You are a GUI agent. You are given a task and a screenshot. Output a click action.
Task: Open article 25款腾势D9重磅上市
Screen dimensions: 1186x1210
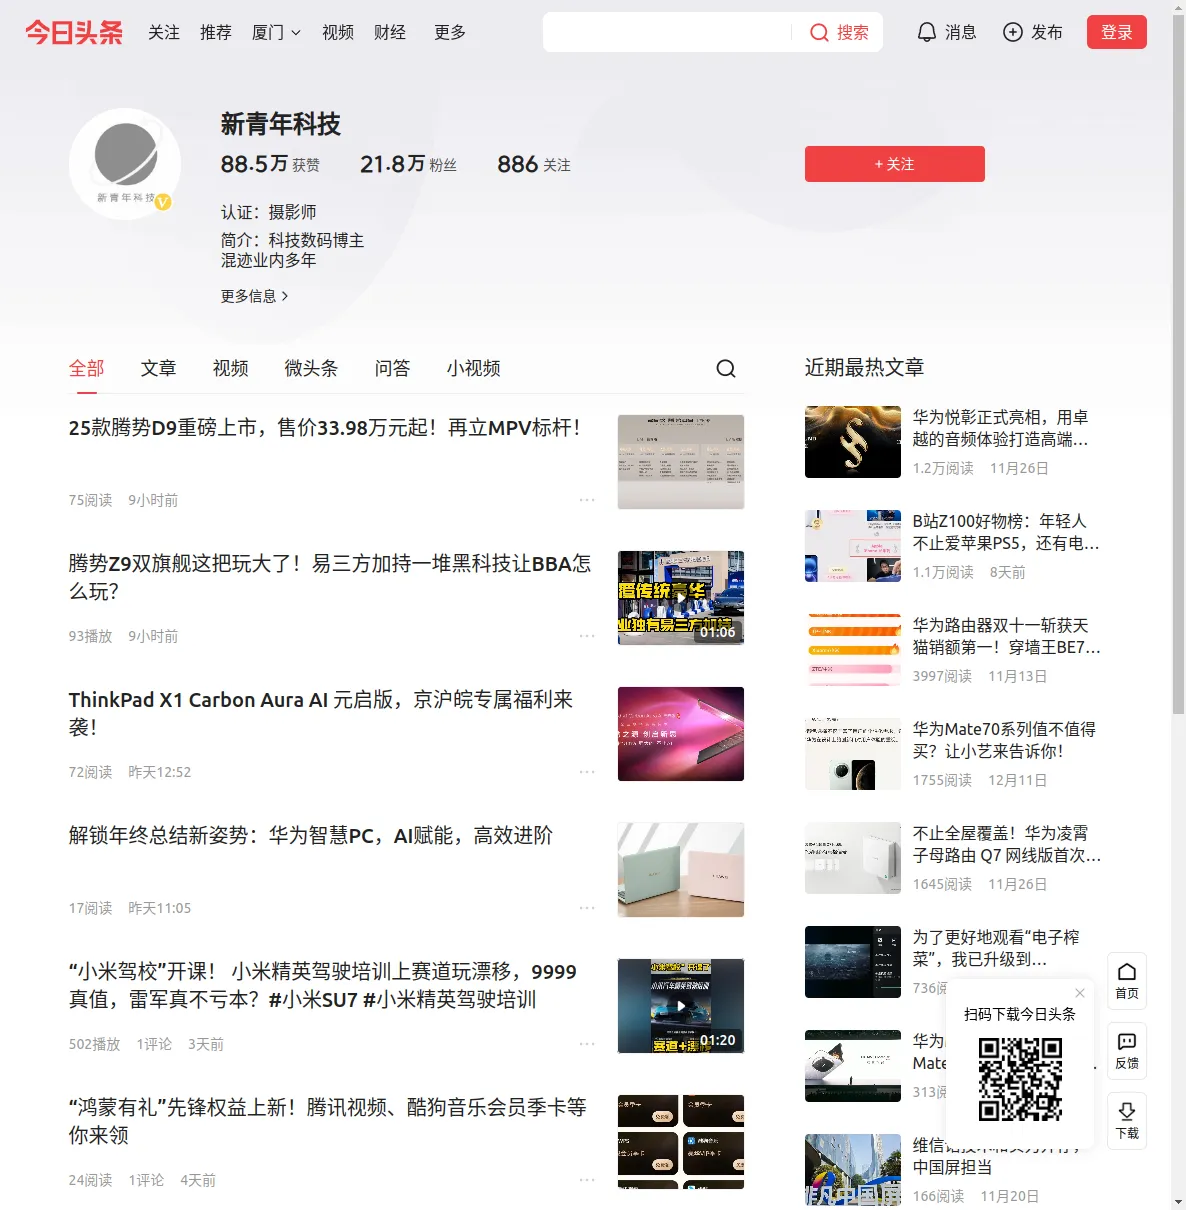click(325, 428)
